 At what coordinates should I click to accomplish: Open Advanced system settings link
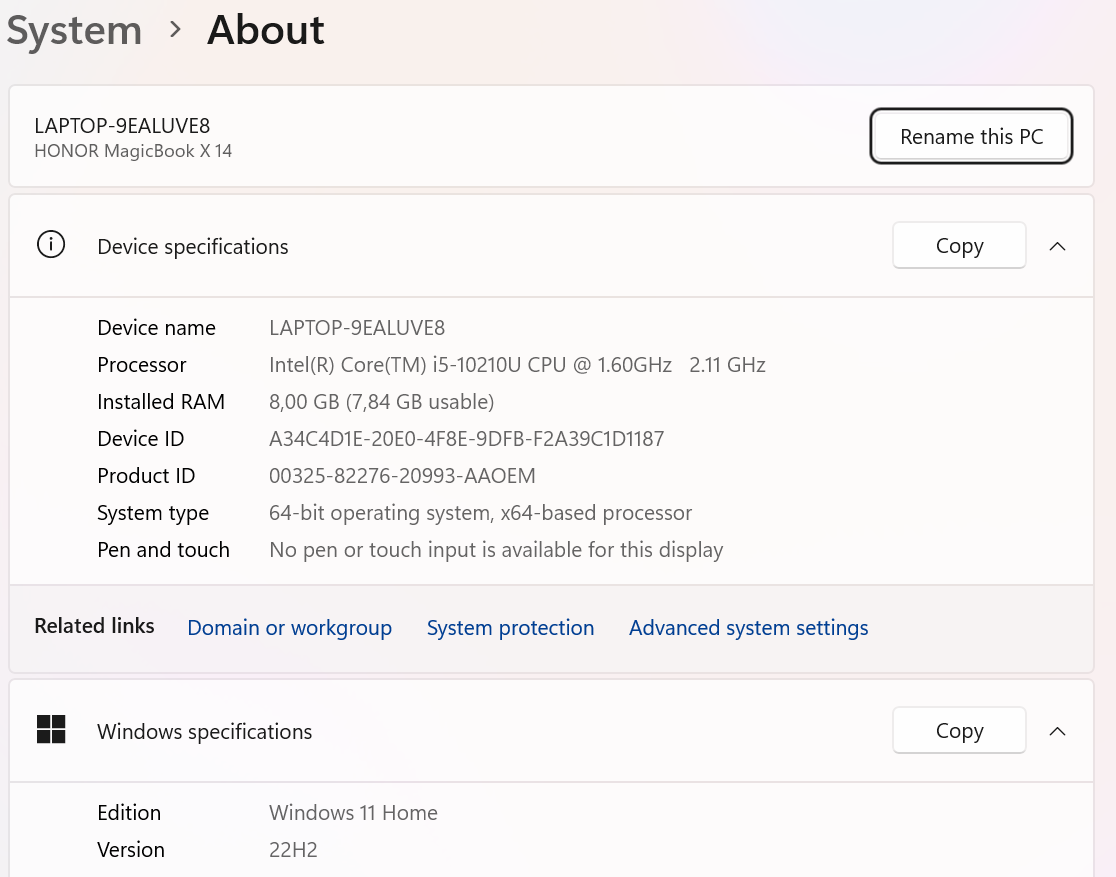click(748, 627)
